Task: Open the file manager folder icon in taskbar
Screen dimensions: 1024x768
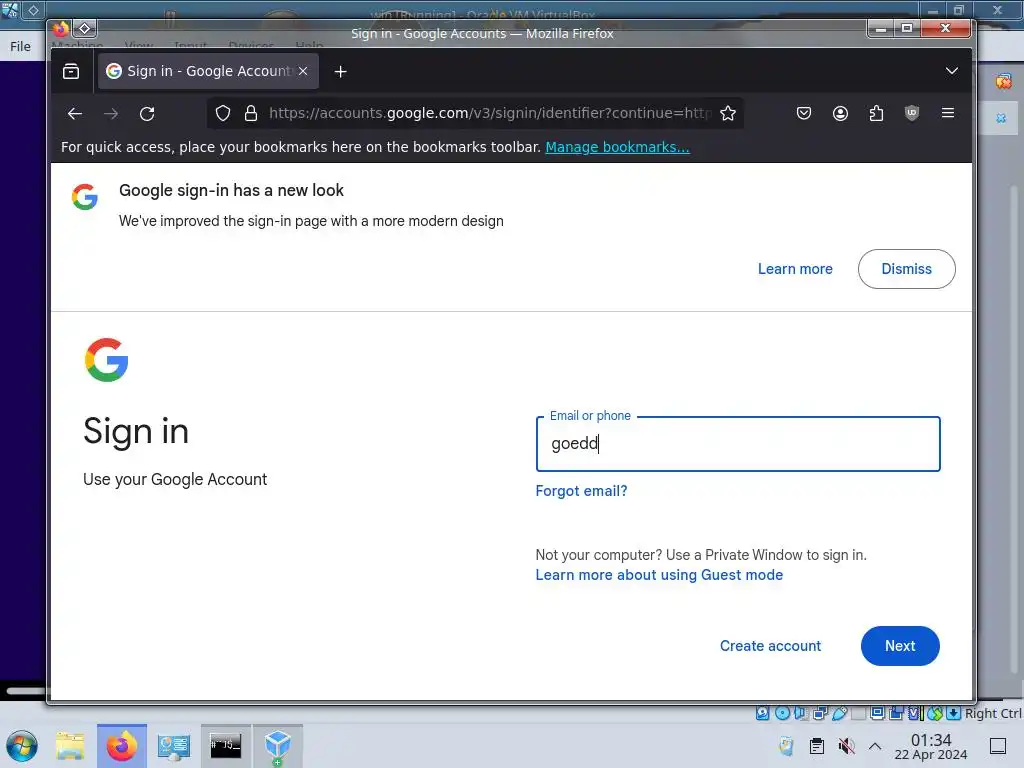Action: [70, 746]
